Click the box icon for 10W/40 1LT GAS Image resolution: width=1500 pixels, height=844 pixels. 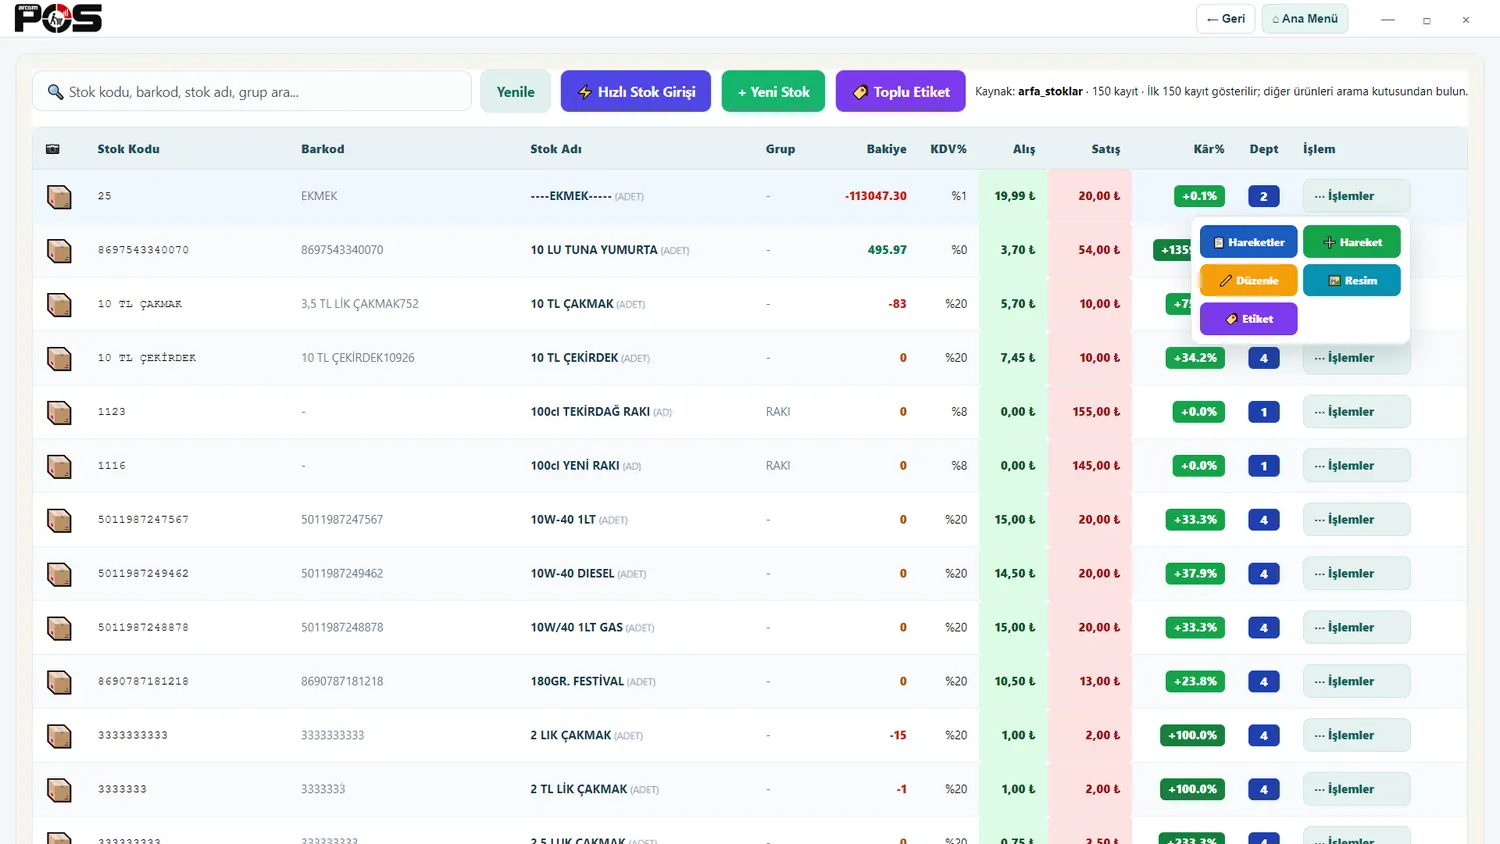click(x=59, y=628)
